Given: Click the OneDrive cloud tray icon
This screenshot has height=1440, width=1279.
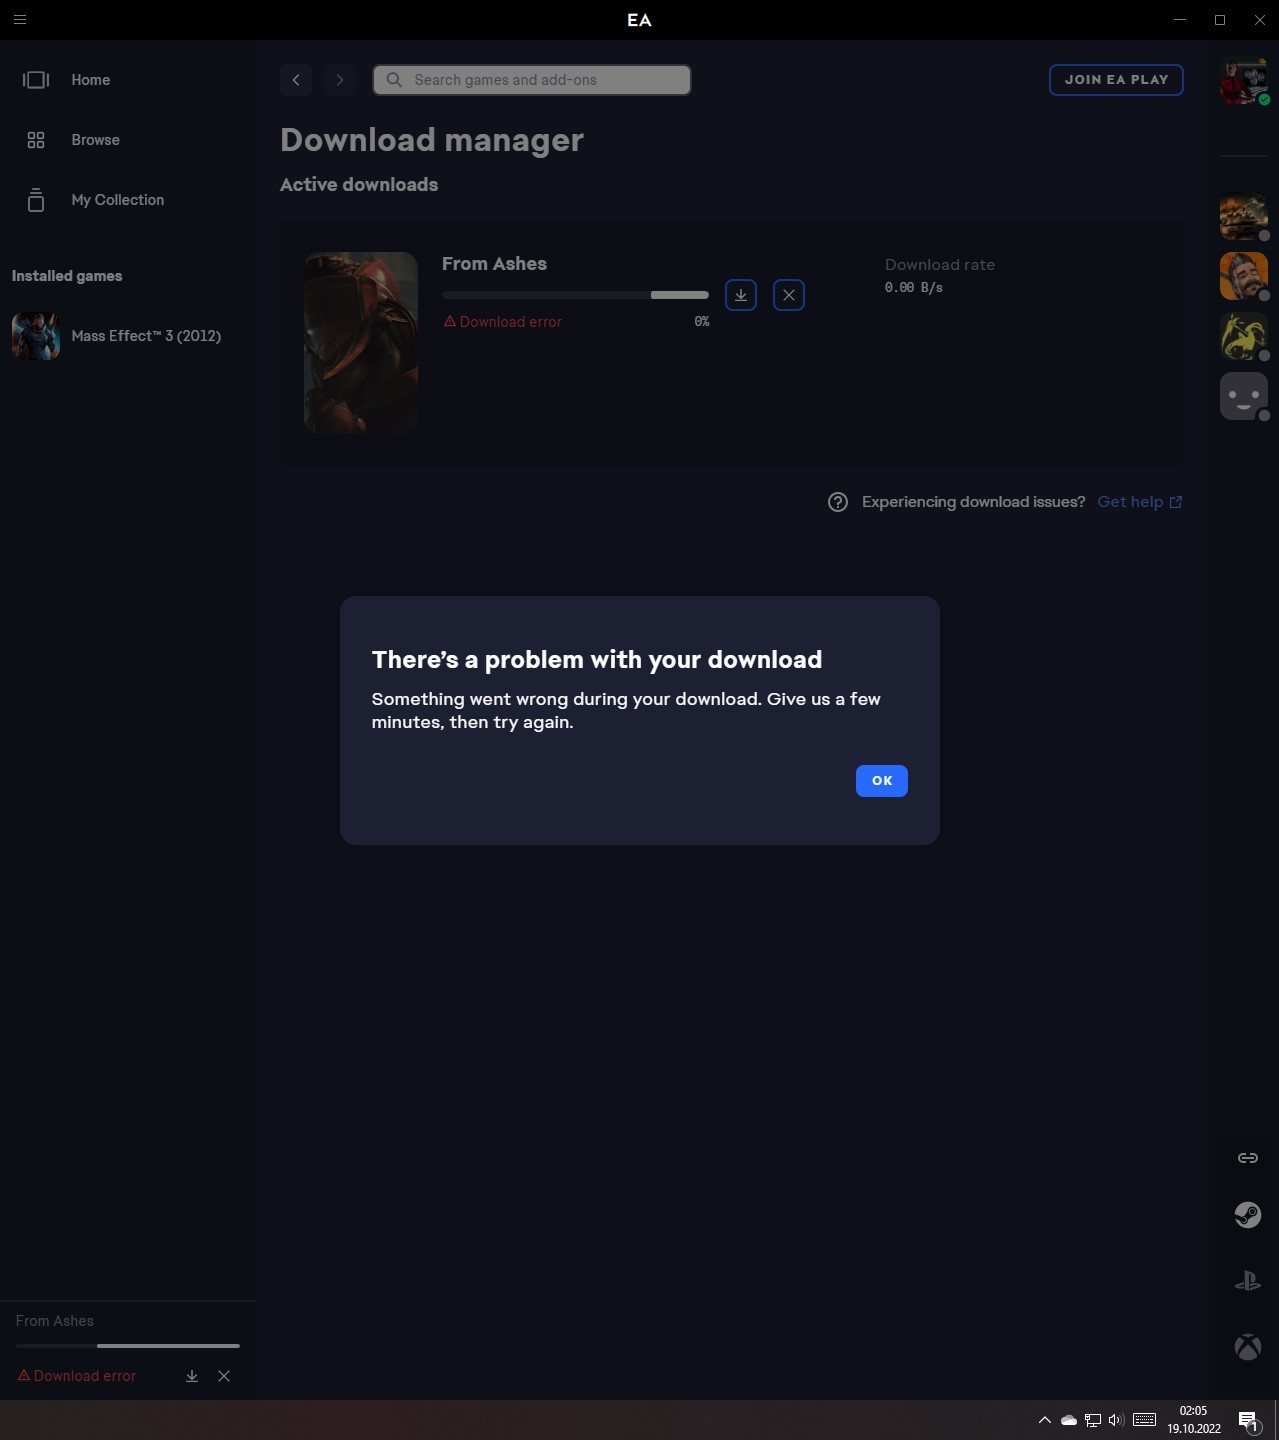Looking at the screenshot, I should pyautogui.click(x=1069, y=1420).
